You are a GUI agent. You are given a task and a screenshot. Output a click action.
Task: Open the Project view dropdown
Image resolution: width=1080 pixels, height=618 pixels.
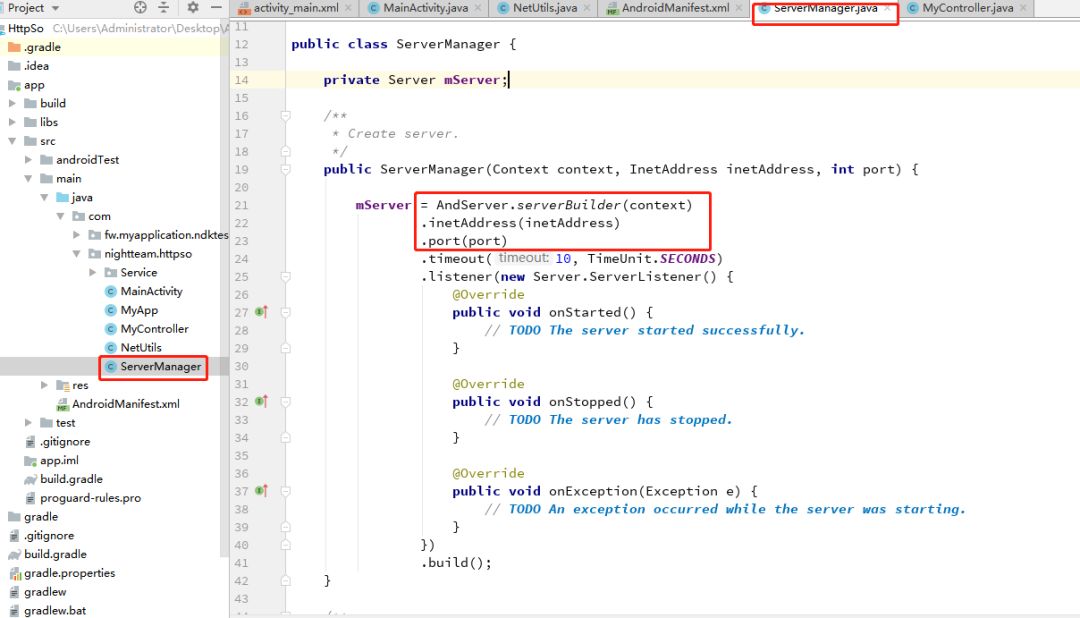tap(55, 8)
